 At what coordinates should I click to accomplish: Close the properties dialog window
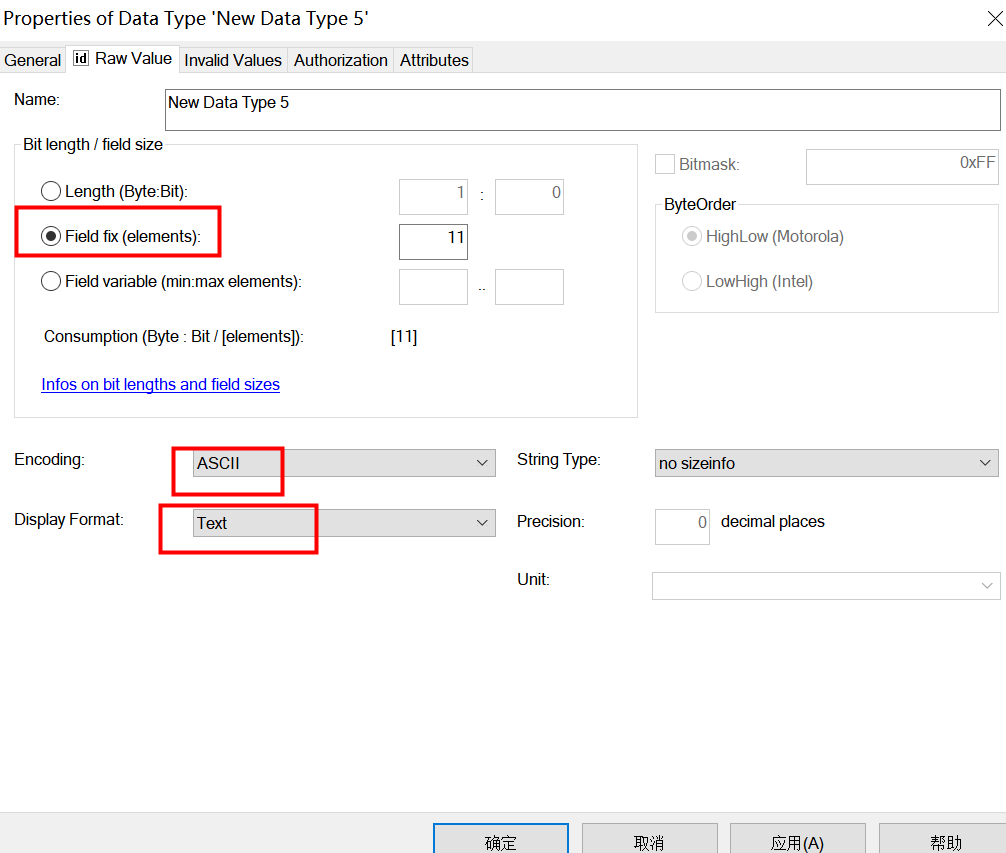pyautogui.click(x=994, y=19)
